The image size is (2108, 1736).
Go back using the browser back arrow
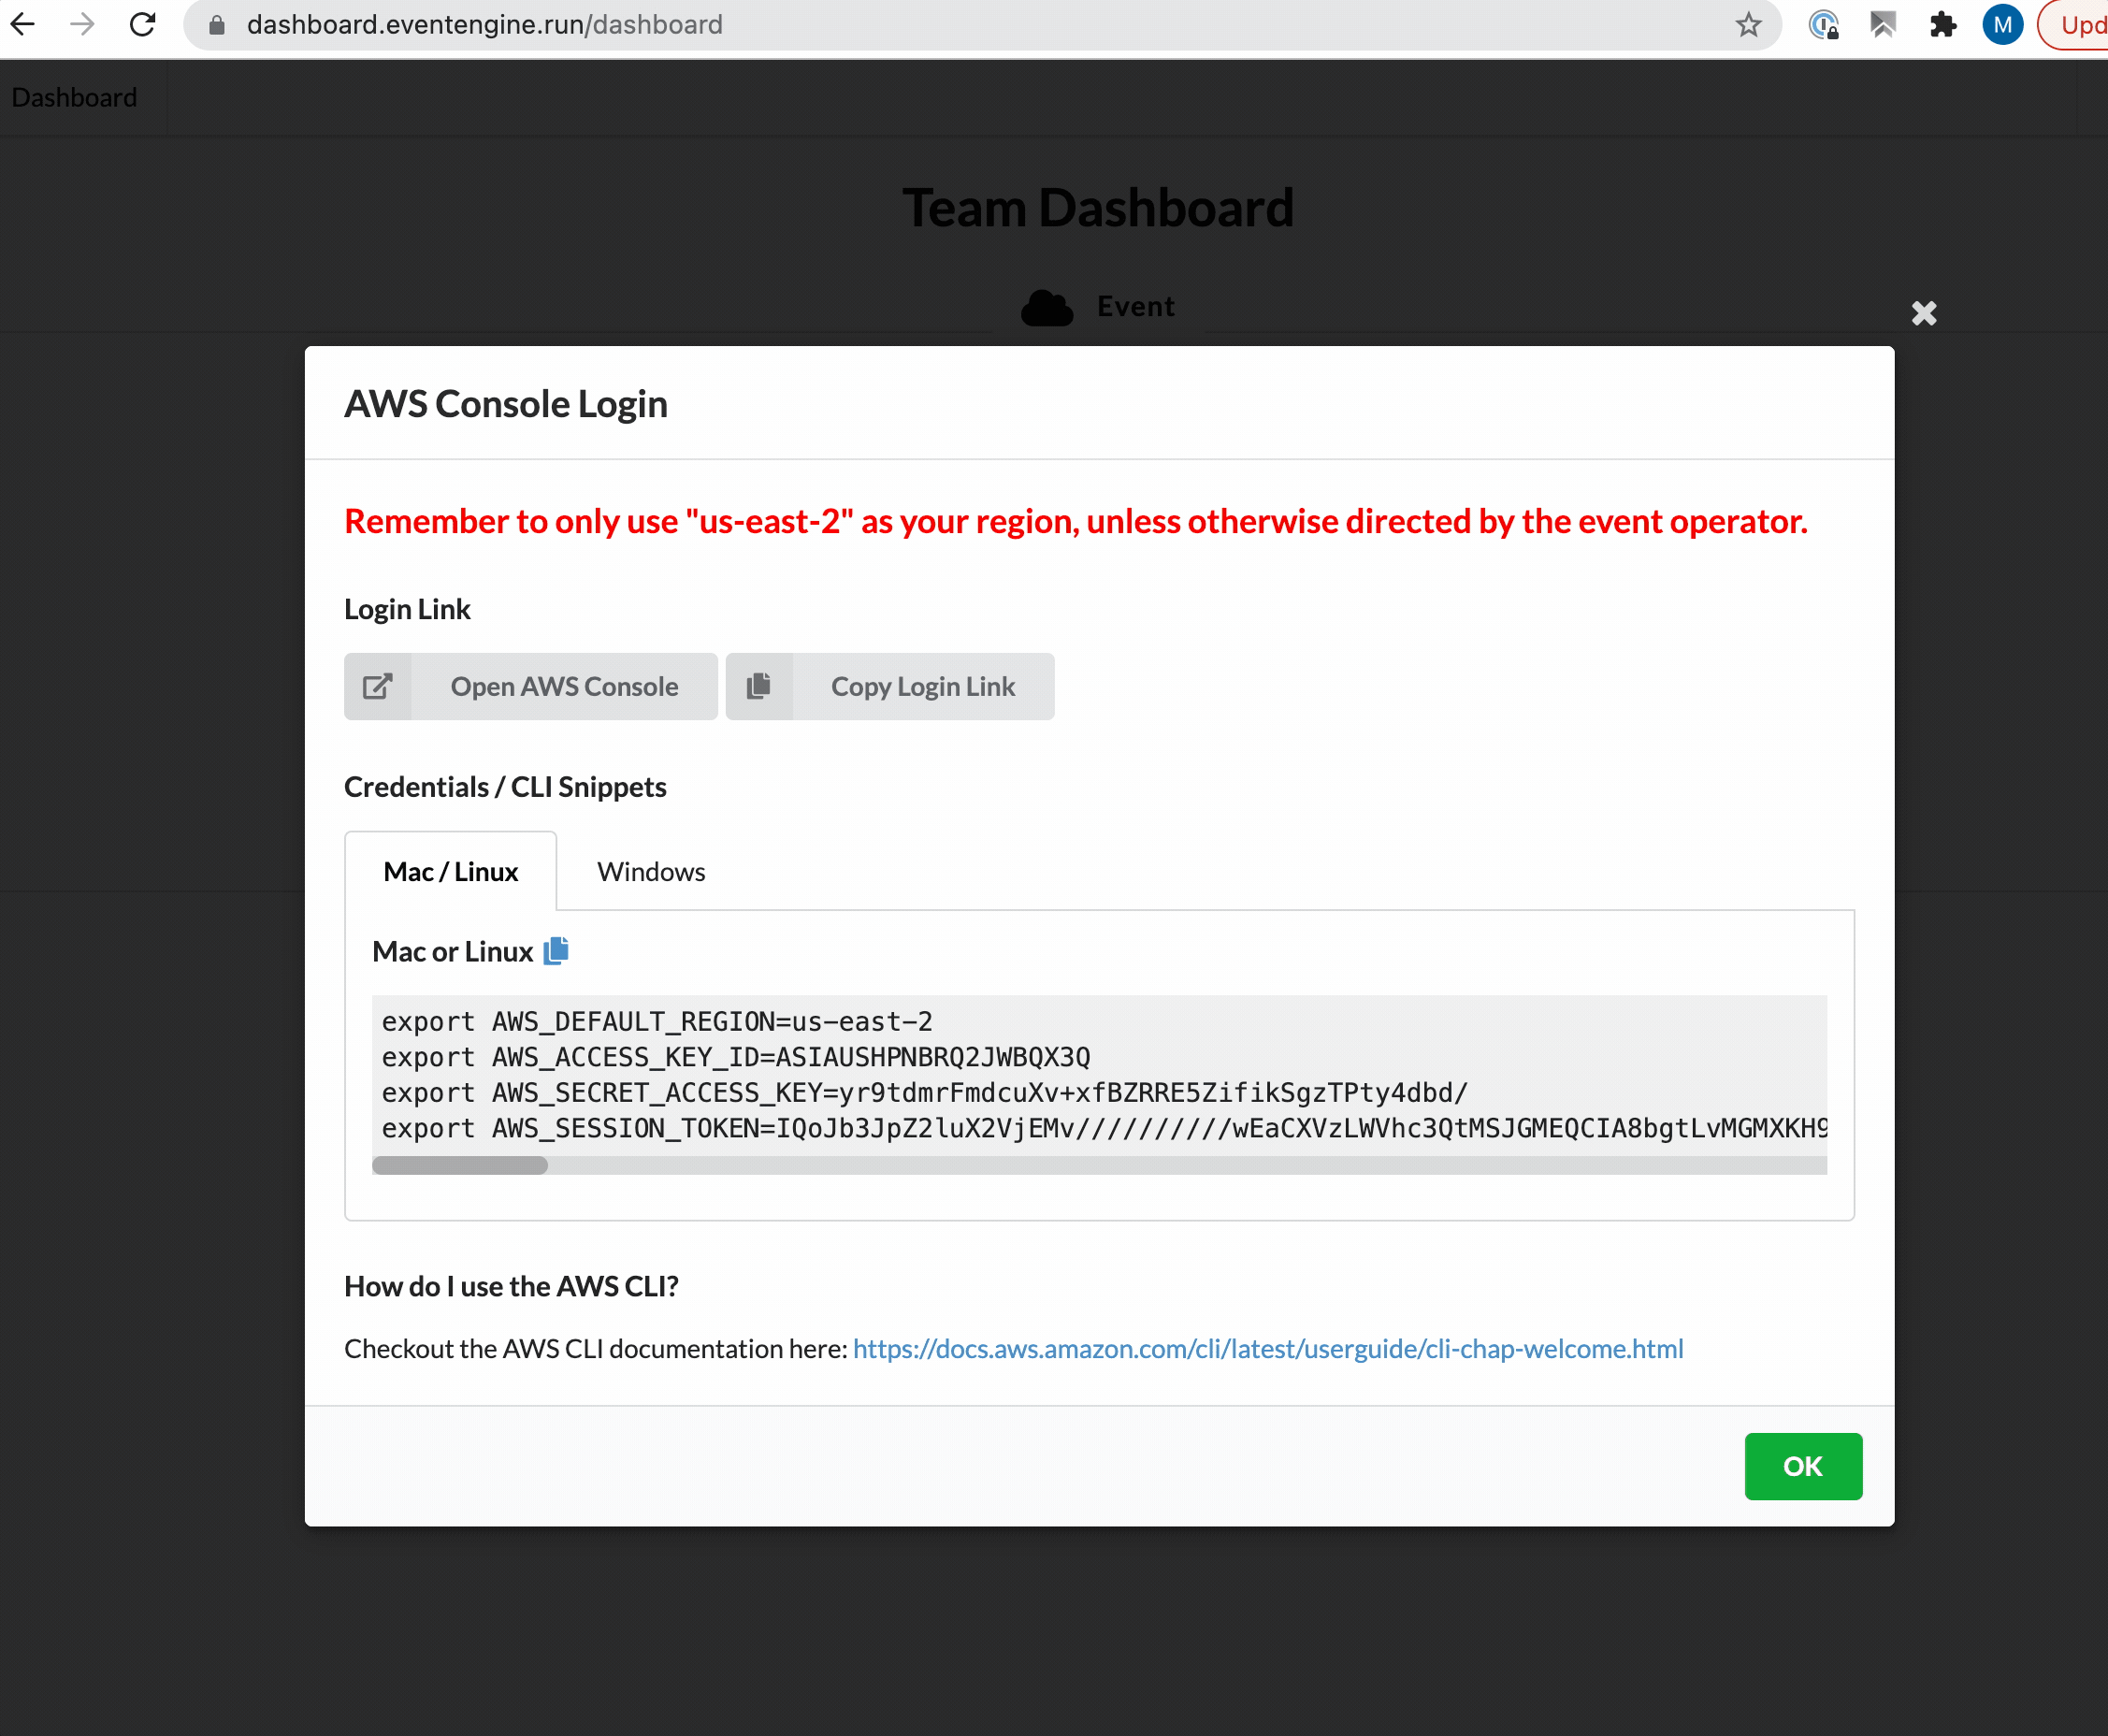pyautogui.click(x=23, y=24)
